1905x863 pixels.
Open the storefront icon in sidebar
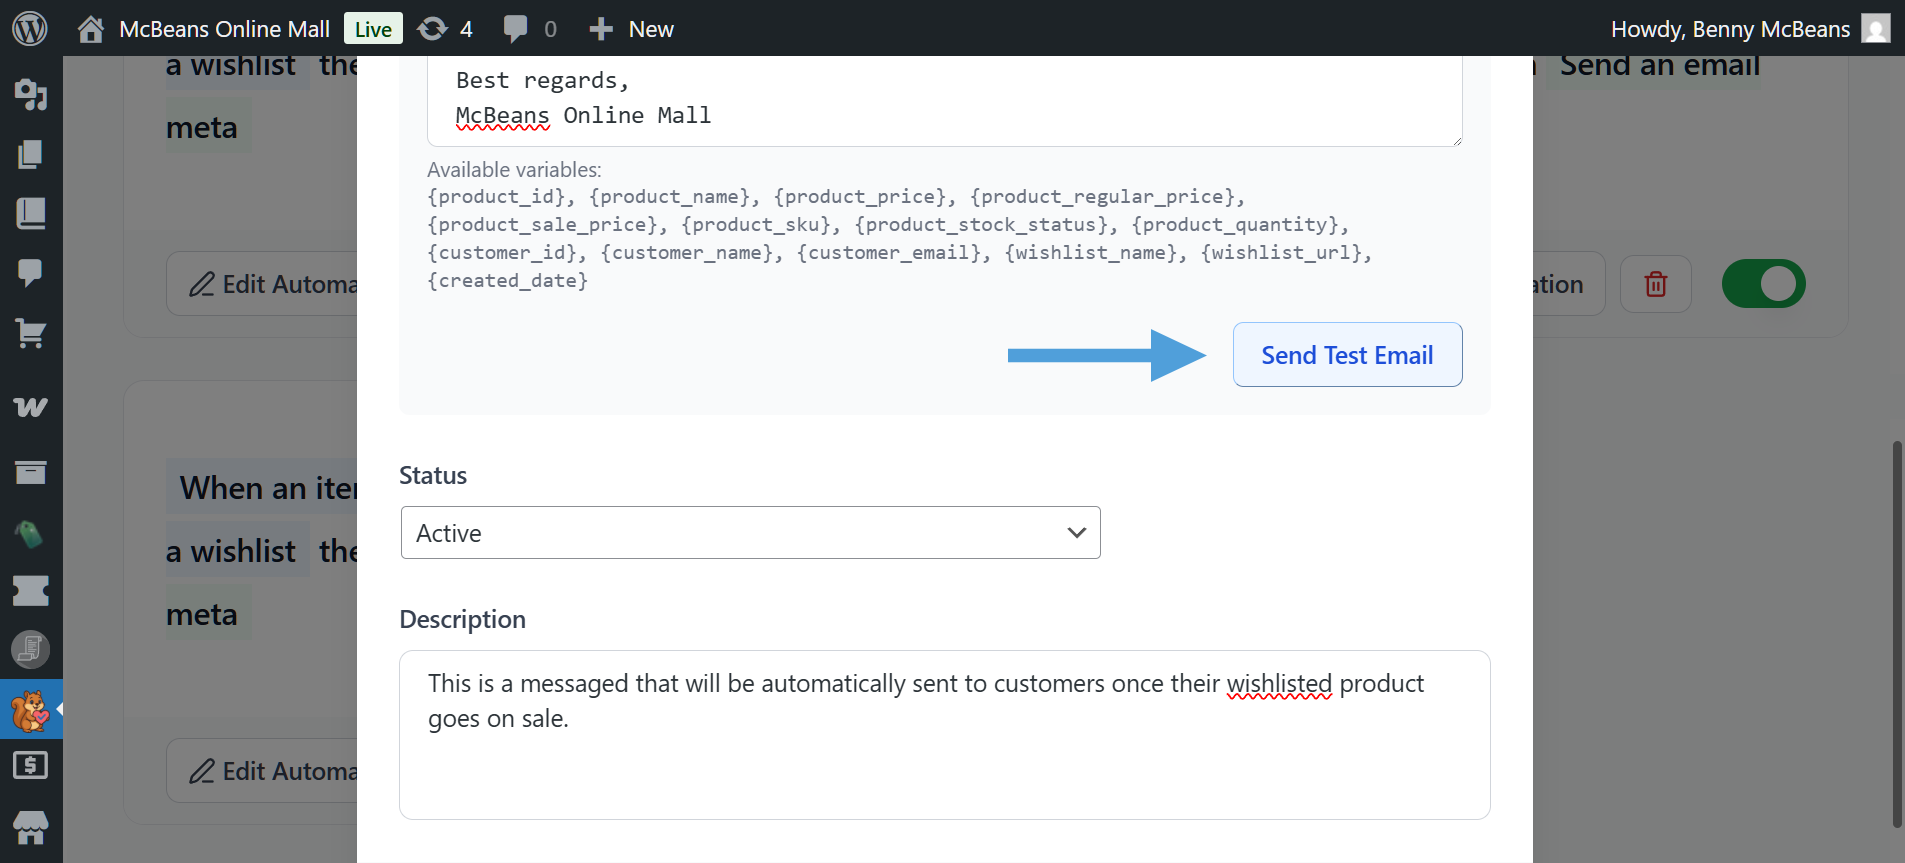[30, 828]
